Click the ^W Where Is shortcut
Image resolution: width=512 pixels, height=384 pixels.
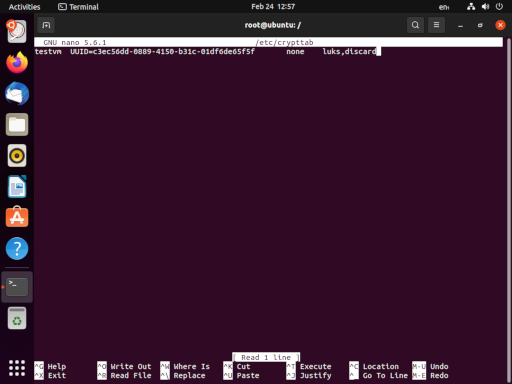click(x=185, y=366)
